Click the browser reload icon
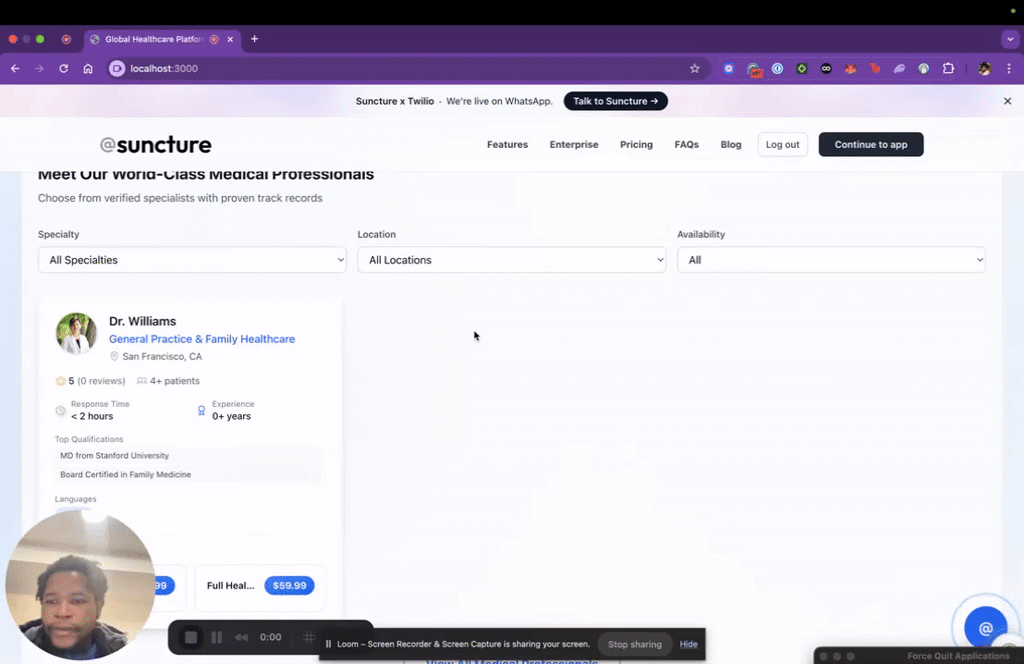The width and height of the screenshot is (1024, 664). (63, 69)
